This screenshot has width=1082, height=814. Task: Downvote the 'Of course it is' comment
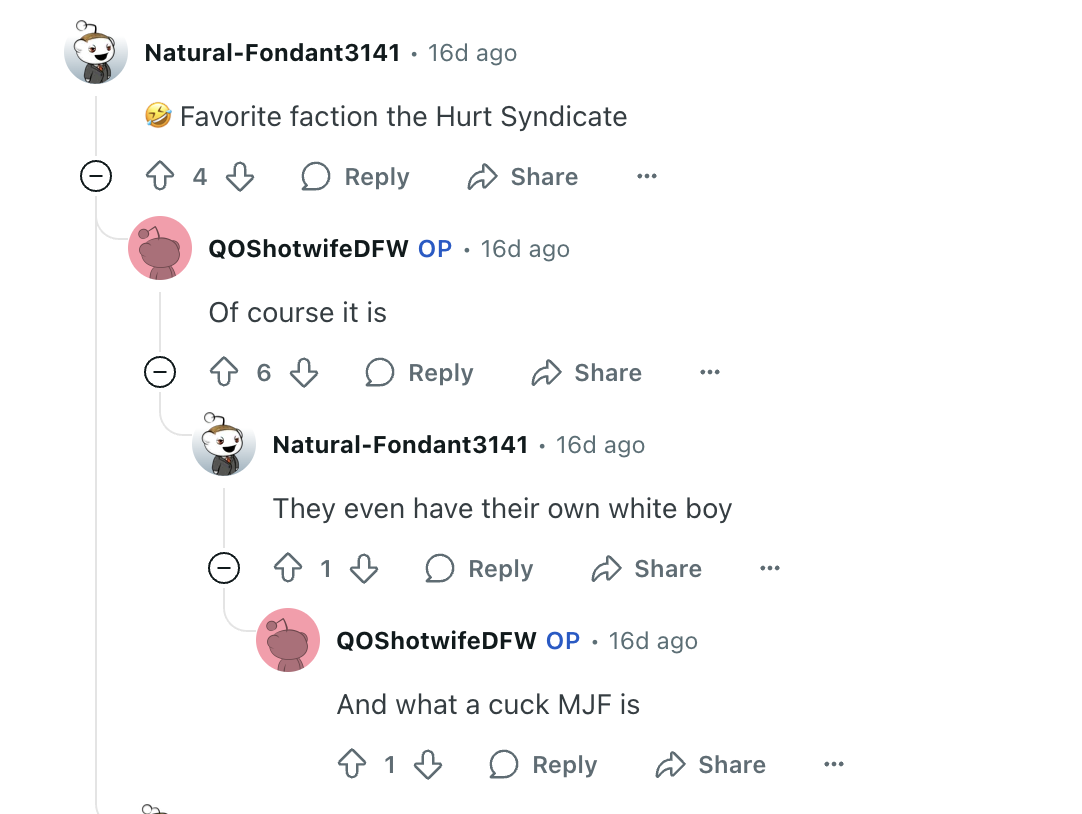304,372
